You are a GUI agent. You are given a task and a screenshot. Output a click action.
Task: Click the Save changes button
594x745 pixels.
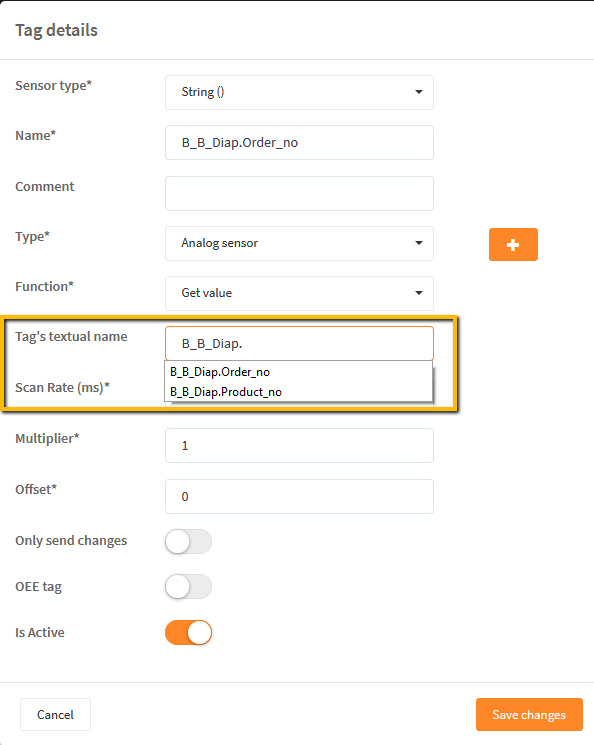coord(529,715)
